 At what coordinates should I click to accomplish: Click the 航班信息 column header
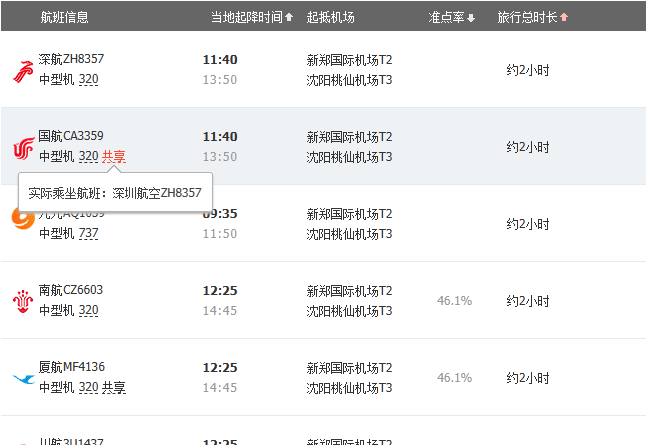tap(64, 17)
